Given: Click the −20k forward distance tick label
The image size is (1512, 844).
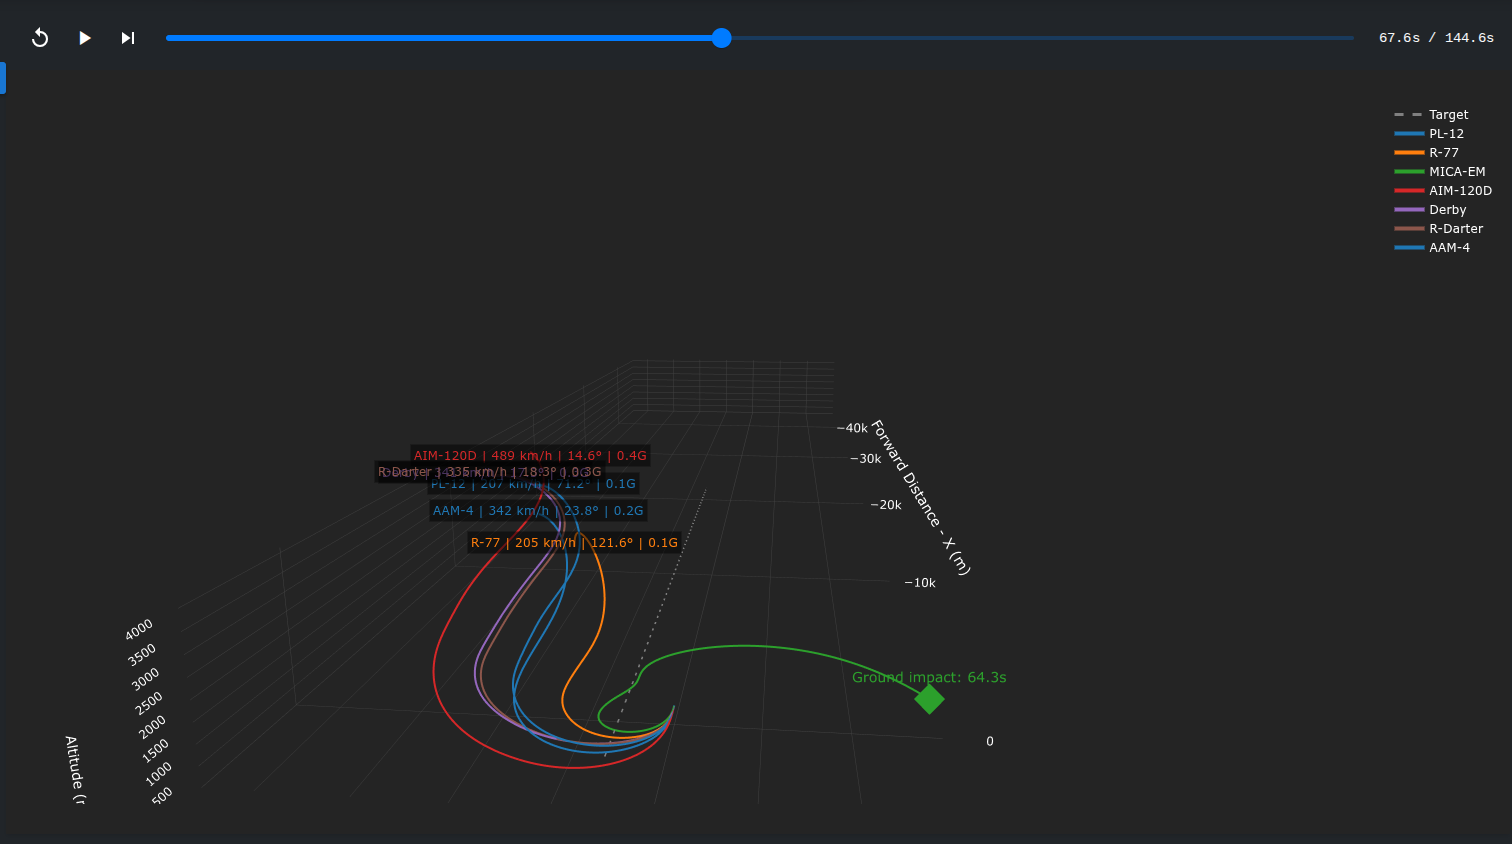Looking at the screenshot, I should (886, 505).
